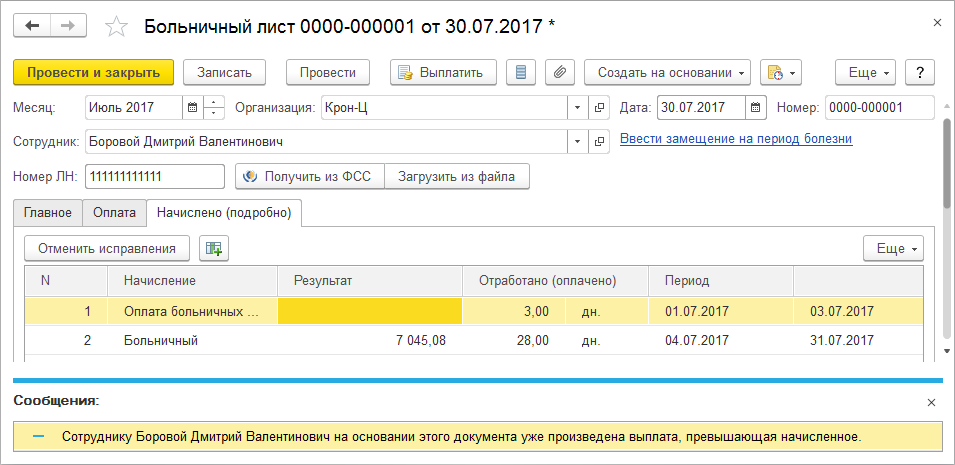Viewport: 955px width, 465px height.
Task: Close the Сообщения messages panel
Action: (931, 402)
